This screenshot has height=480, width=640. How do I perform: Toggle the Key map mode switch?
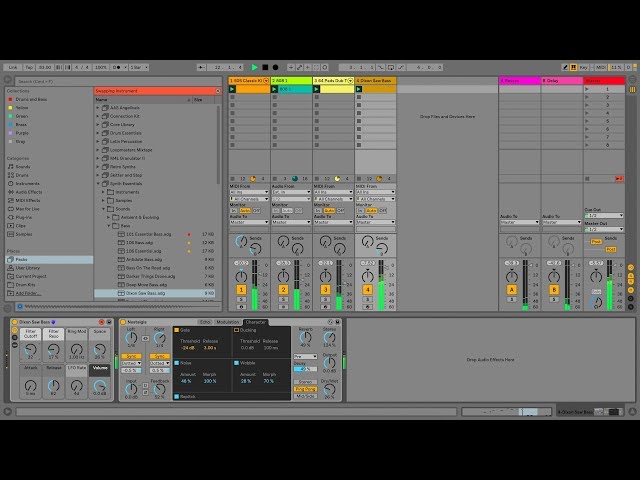point(584,67)
